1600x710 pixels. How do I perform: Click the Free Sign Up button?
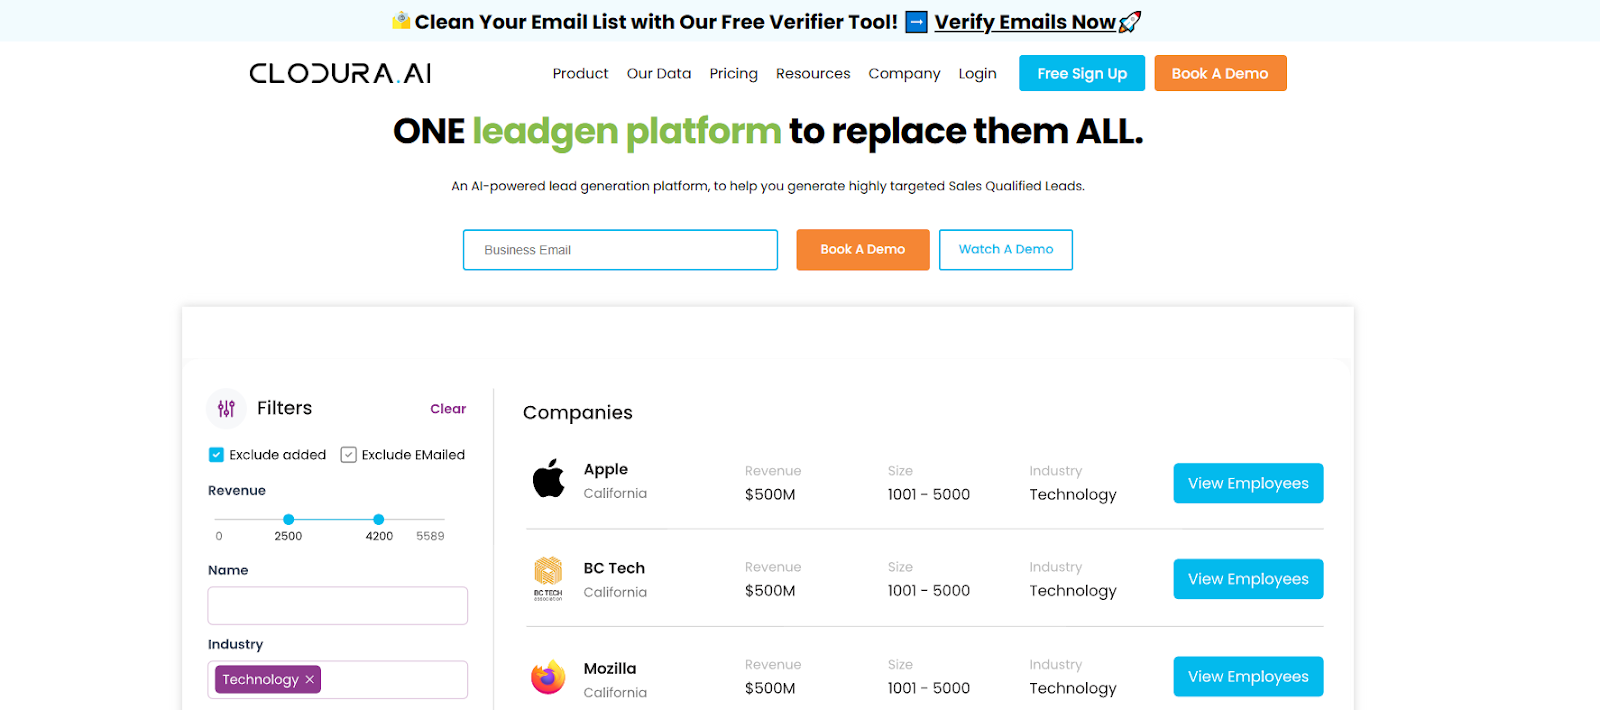(1082, 73)
